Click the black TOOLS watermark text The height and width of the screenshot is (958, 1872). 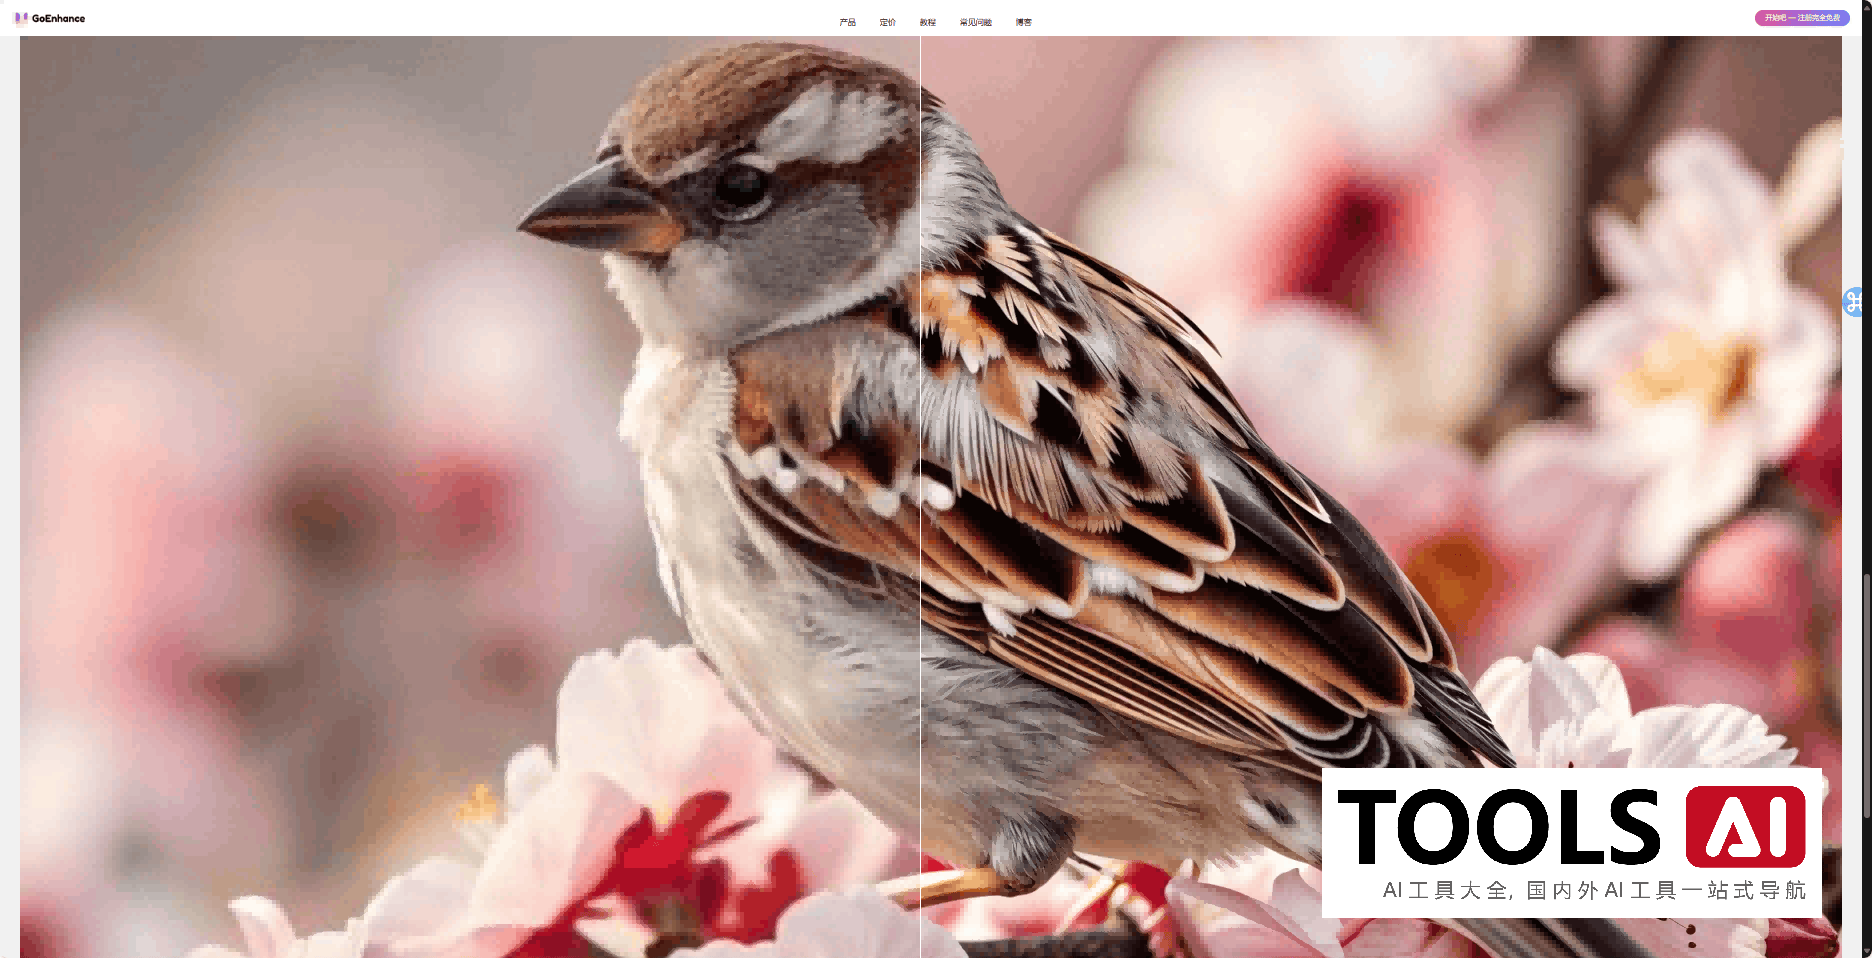point(1498,827)
